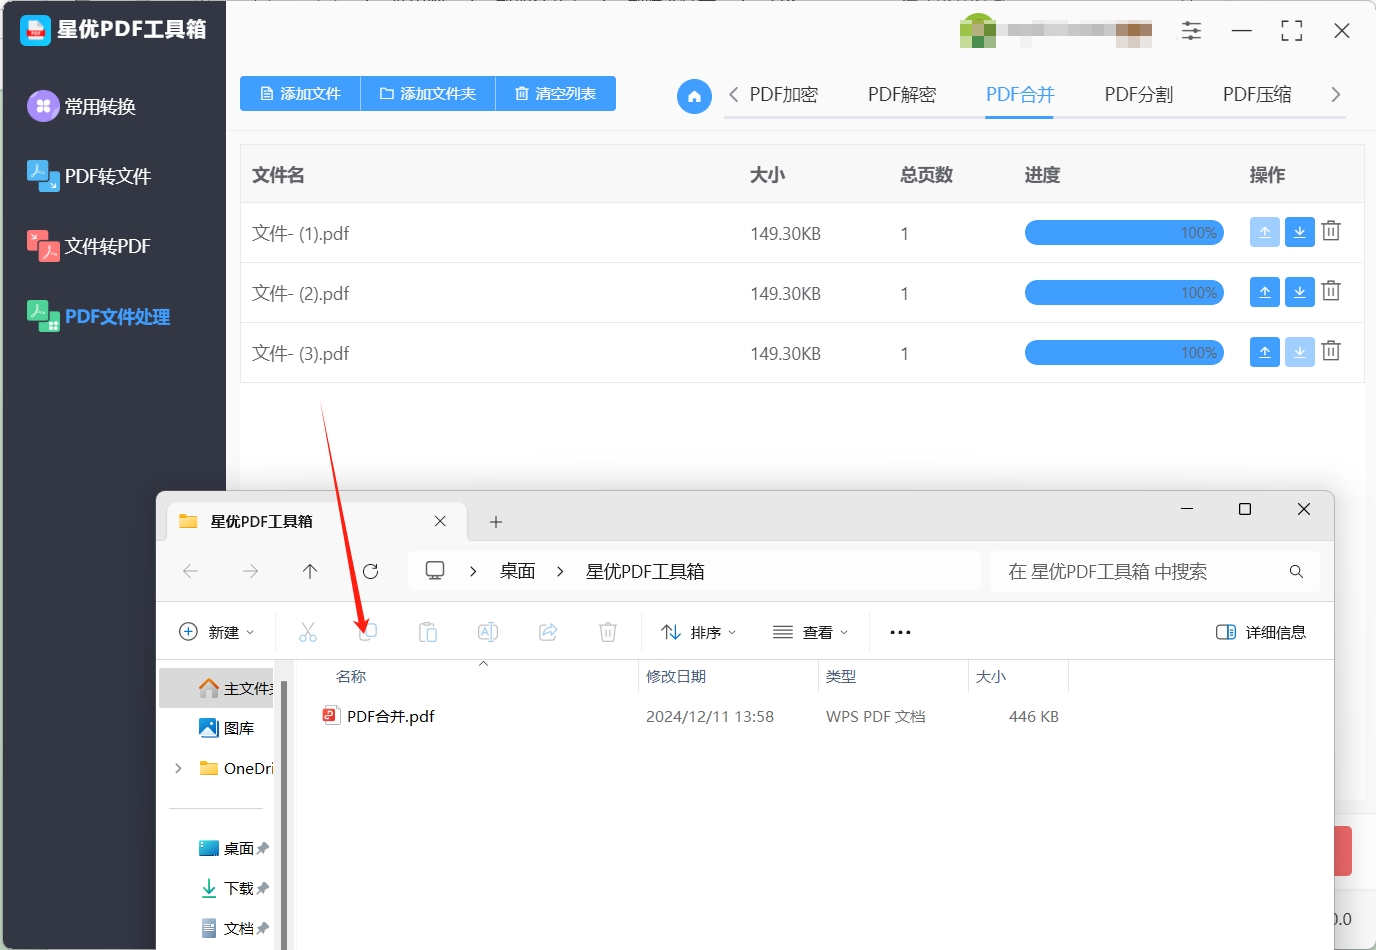This screenshot has height=950, width=1376.
Task: Move 文件- (2).pdf up in the list
Action: (1265, 292)
